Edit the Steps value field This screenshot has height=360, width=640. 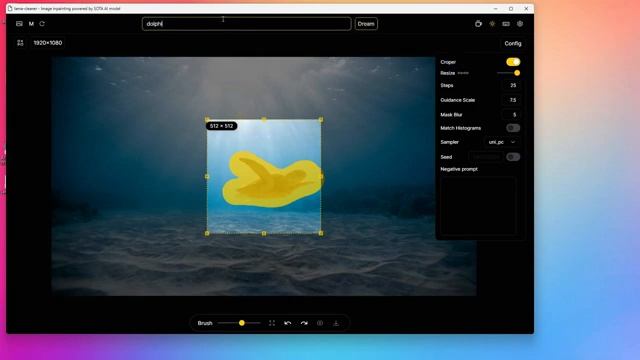[511, 85]
